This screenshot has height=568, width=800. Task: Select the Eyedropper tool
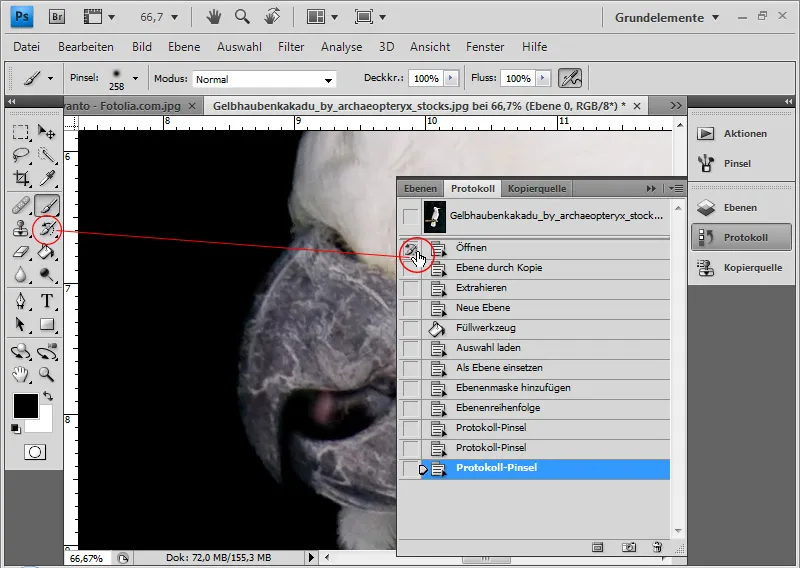pyautogui.click(x=47, y=178)
